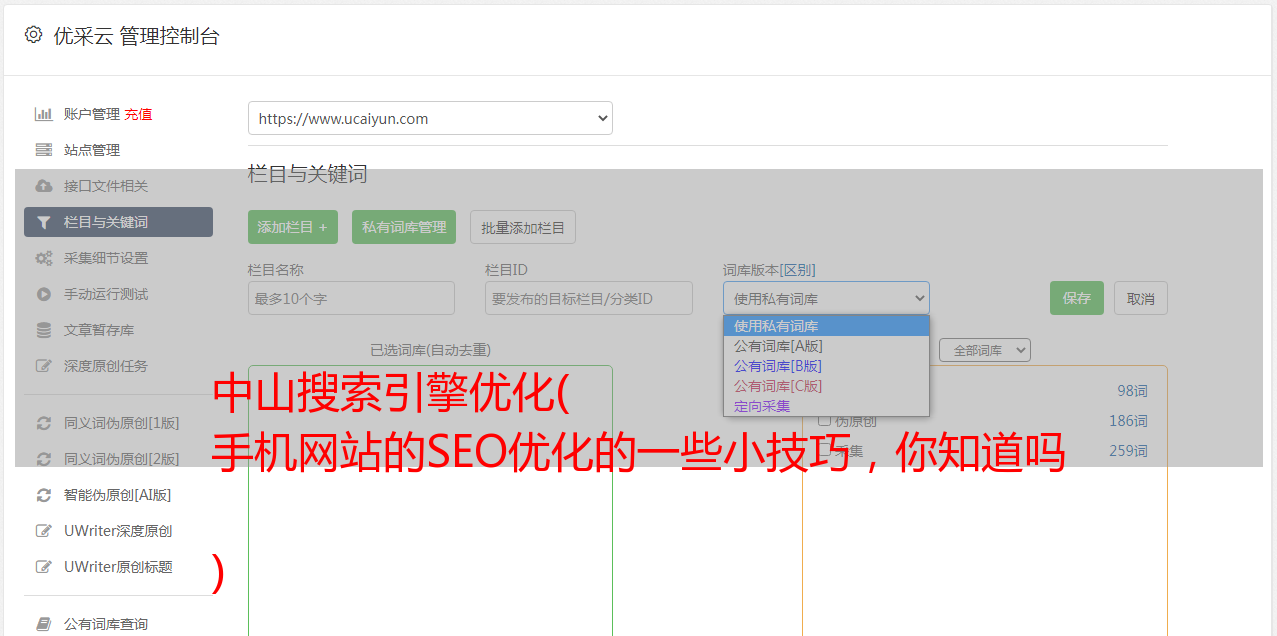
Task: Click the 栏目ID input field
Action: [x=589, y=298]
